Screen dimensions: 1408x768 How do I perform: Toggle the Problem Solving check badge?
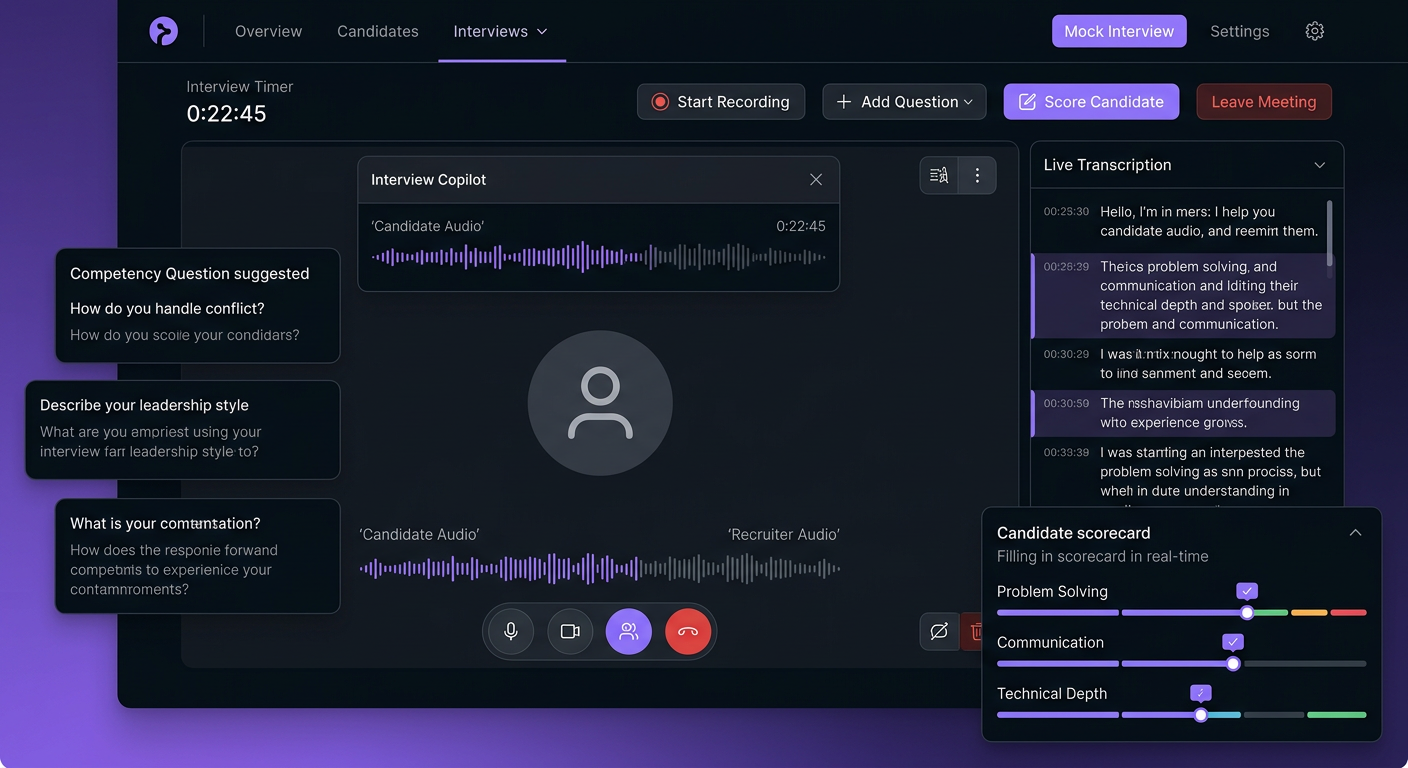[x=1247, y=591]
